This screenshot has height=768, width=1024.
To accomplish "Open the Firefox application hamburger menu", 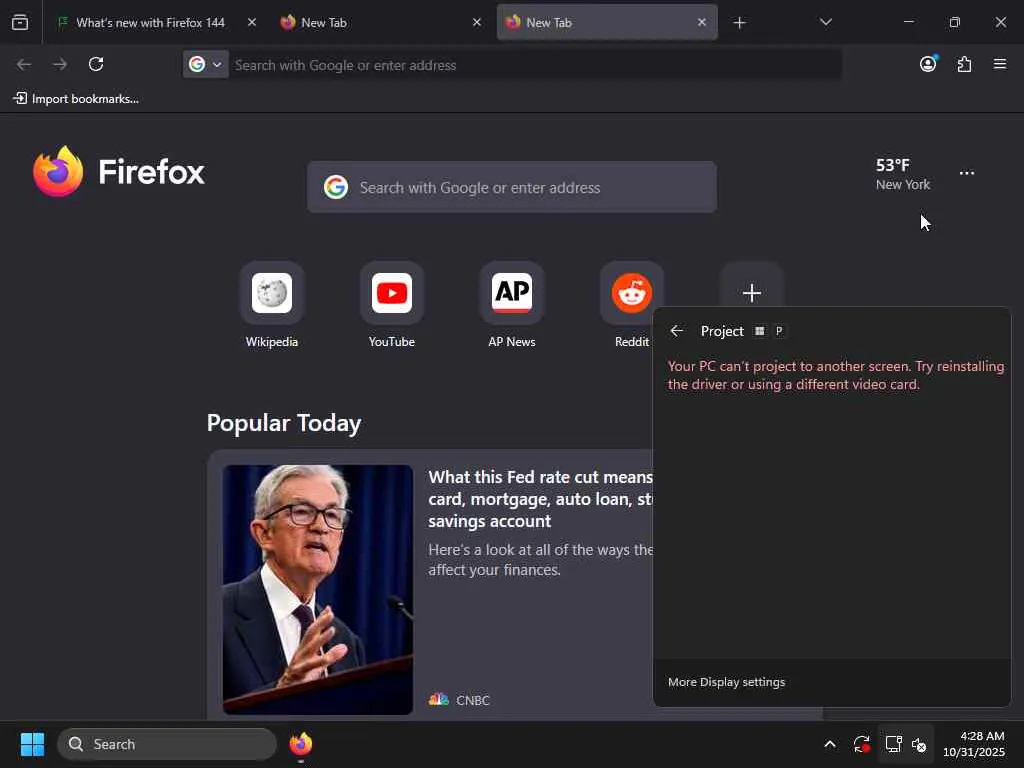I will 1000,64.
